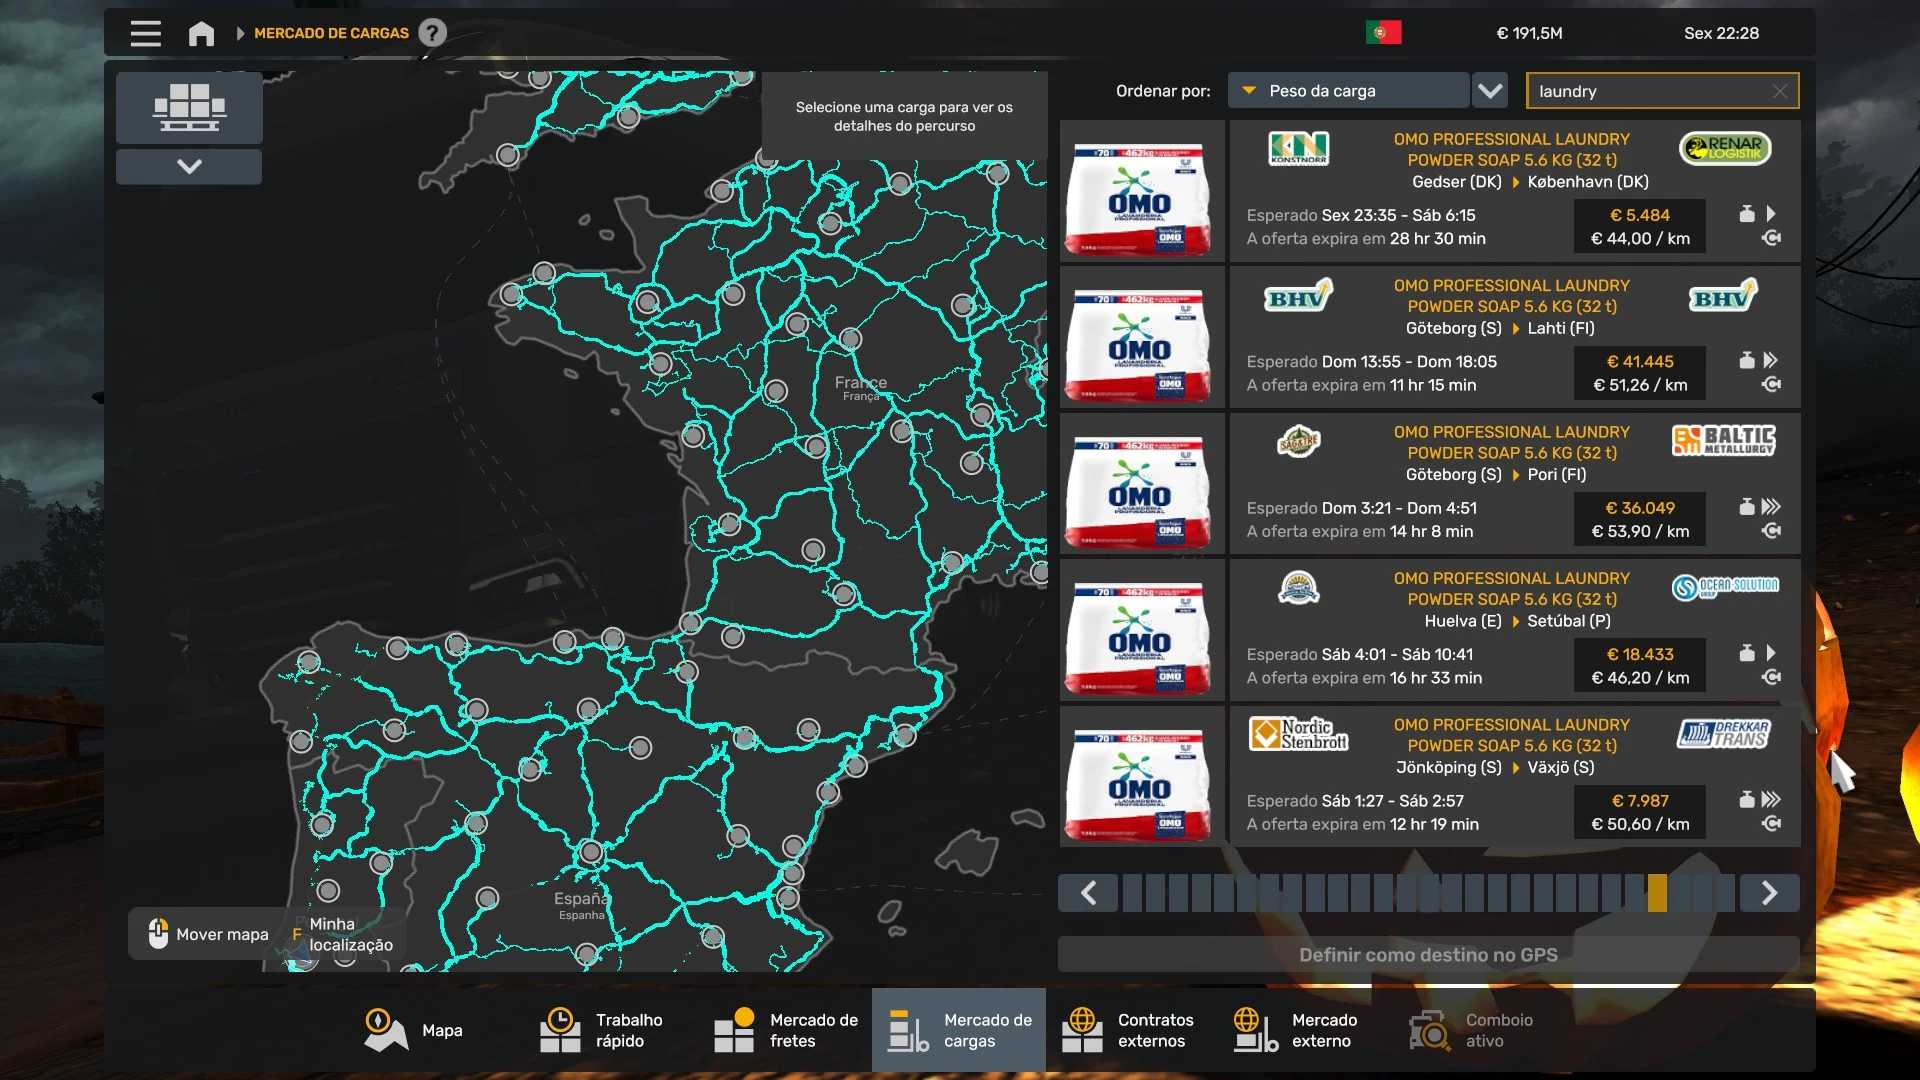
Task: Expand the panel under trailer icon
Action: [189, 166]
